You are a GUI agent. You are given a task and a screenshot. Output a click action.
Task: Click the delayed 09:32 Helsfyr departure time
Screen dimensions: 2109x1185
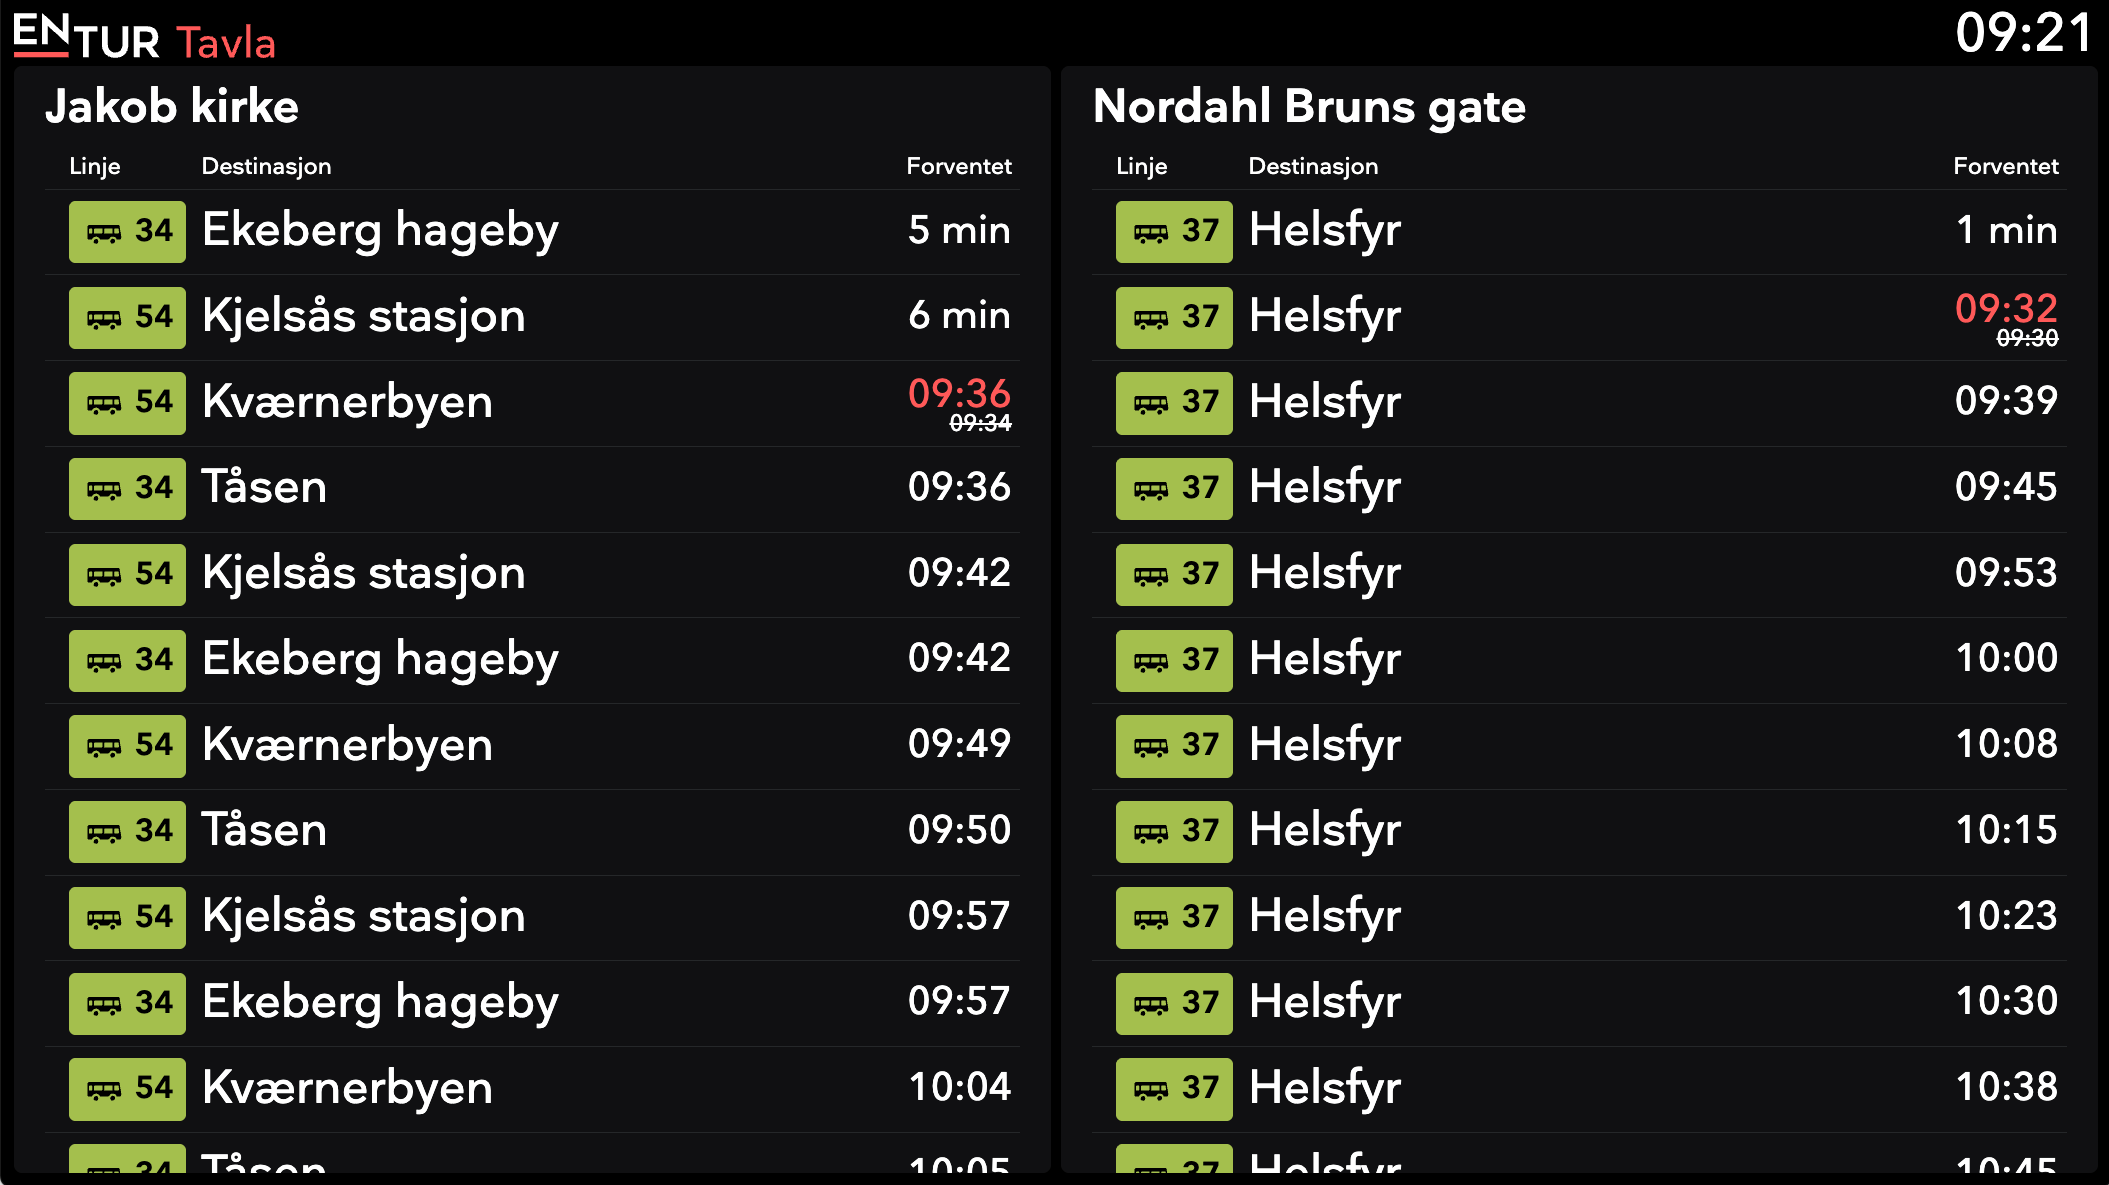(x=2006, y=308)
